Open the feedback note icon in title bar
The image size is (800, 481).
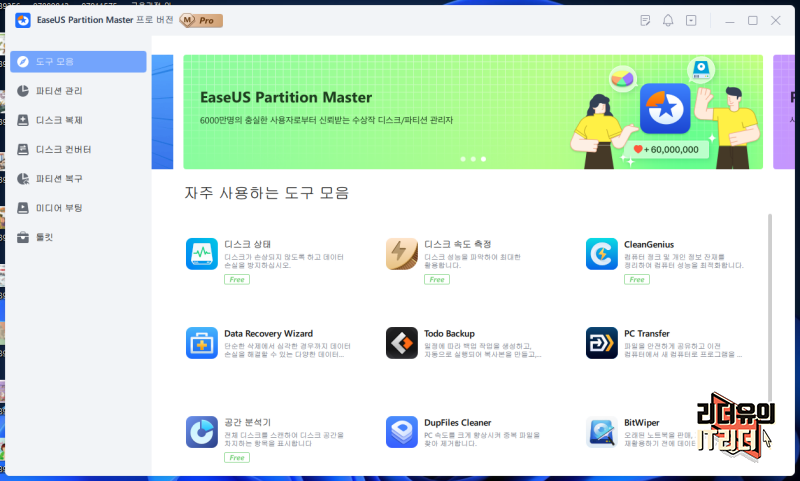coord(645,20)
